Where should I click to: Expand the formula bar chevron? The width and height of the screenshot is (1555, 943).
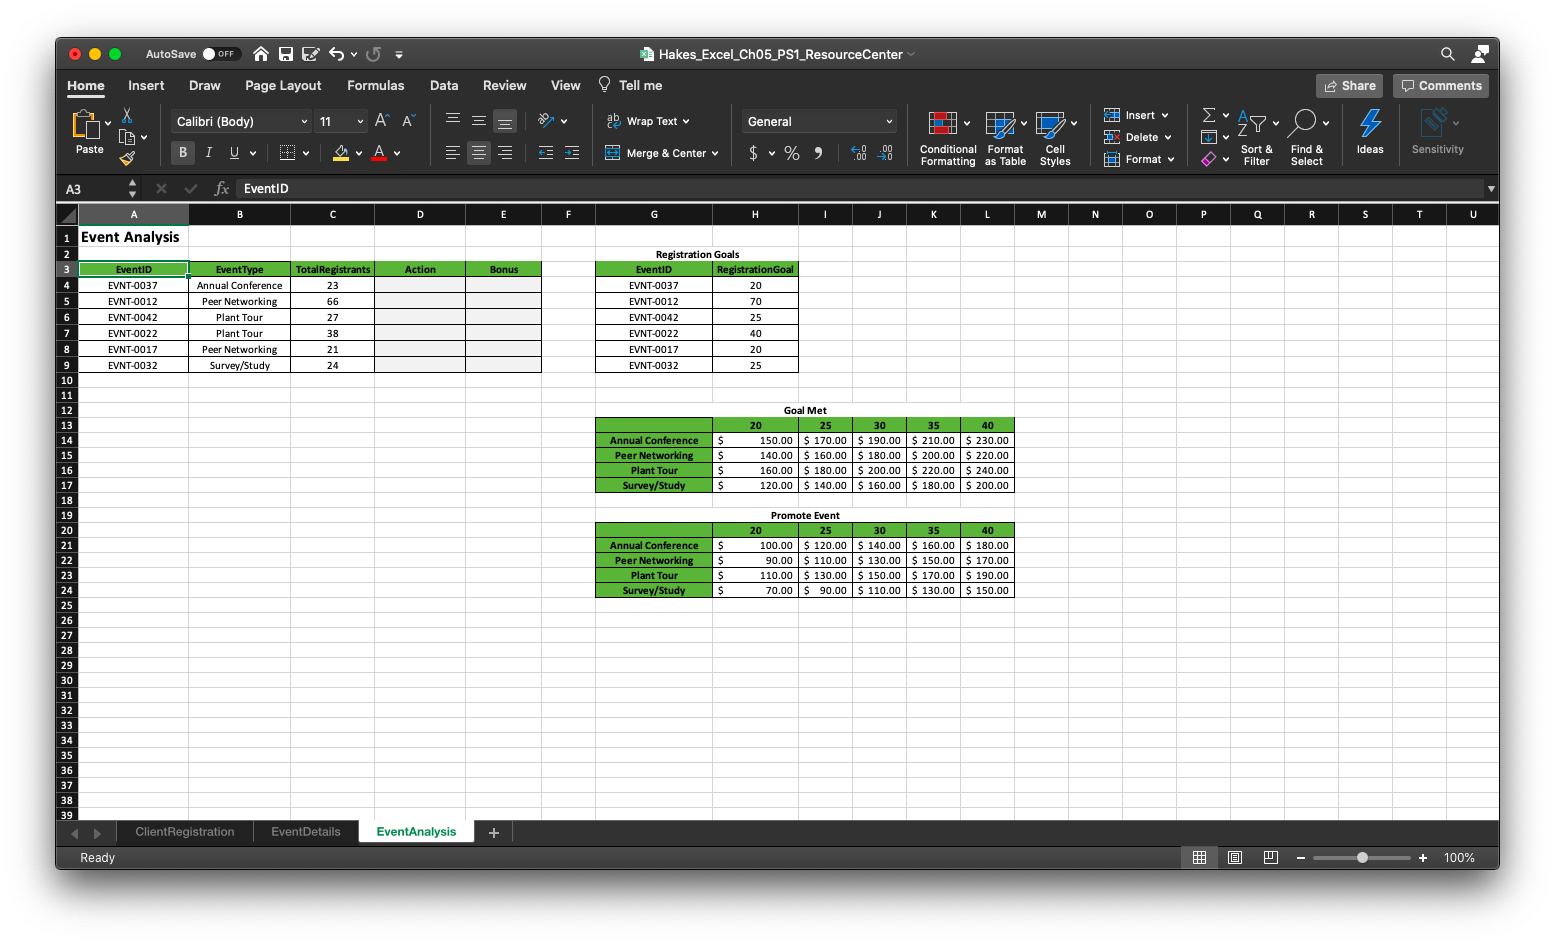(x=1491, y=188)
